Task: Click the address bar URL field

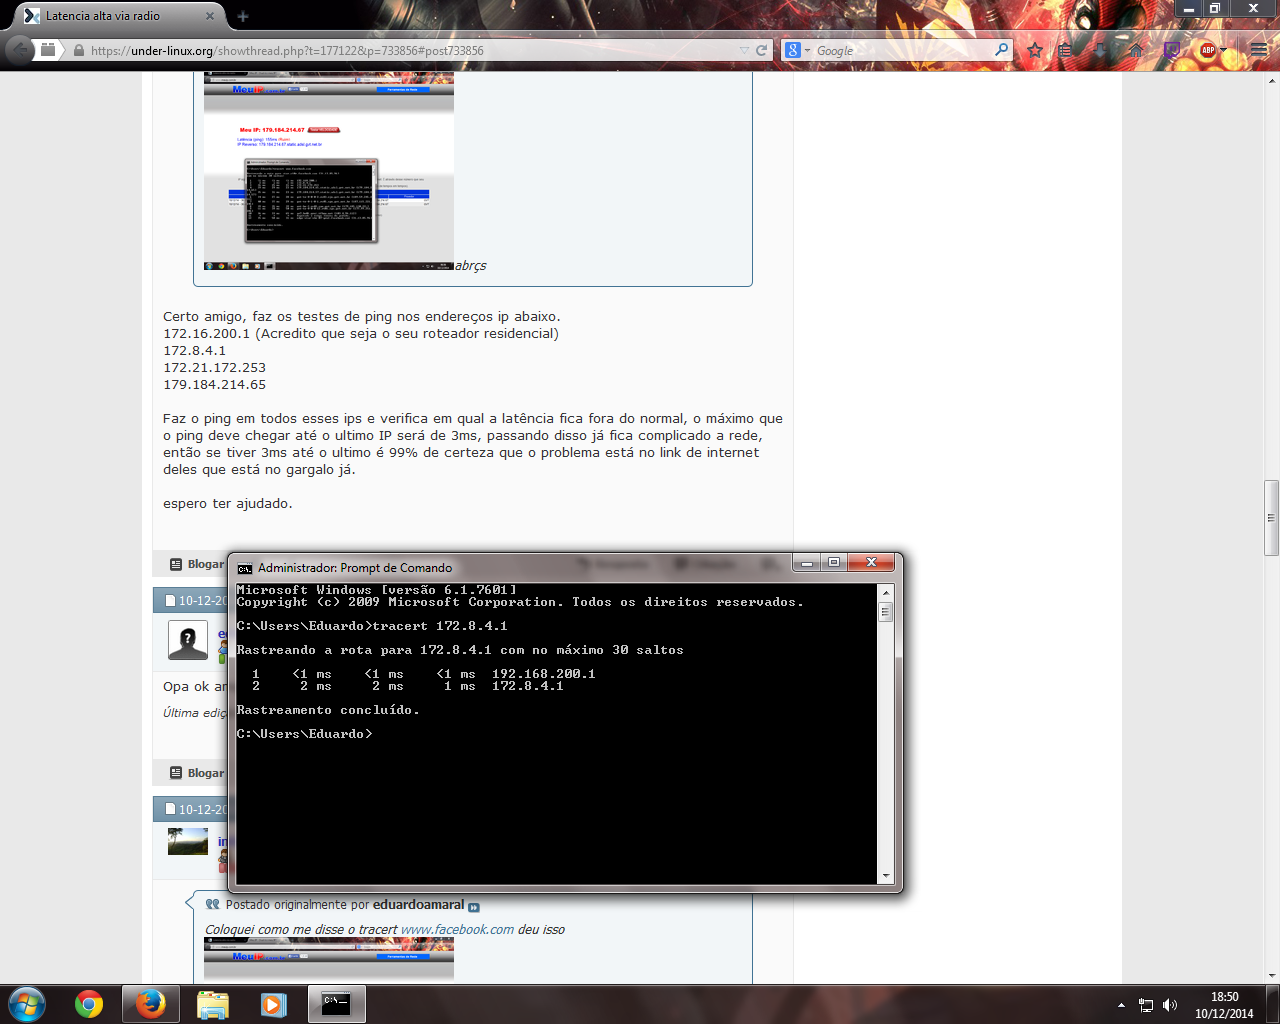Action: pyautogui.click(x=410, y=50)
